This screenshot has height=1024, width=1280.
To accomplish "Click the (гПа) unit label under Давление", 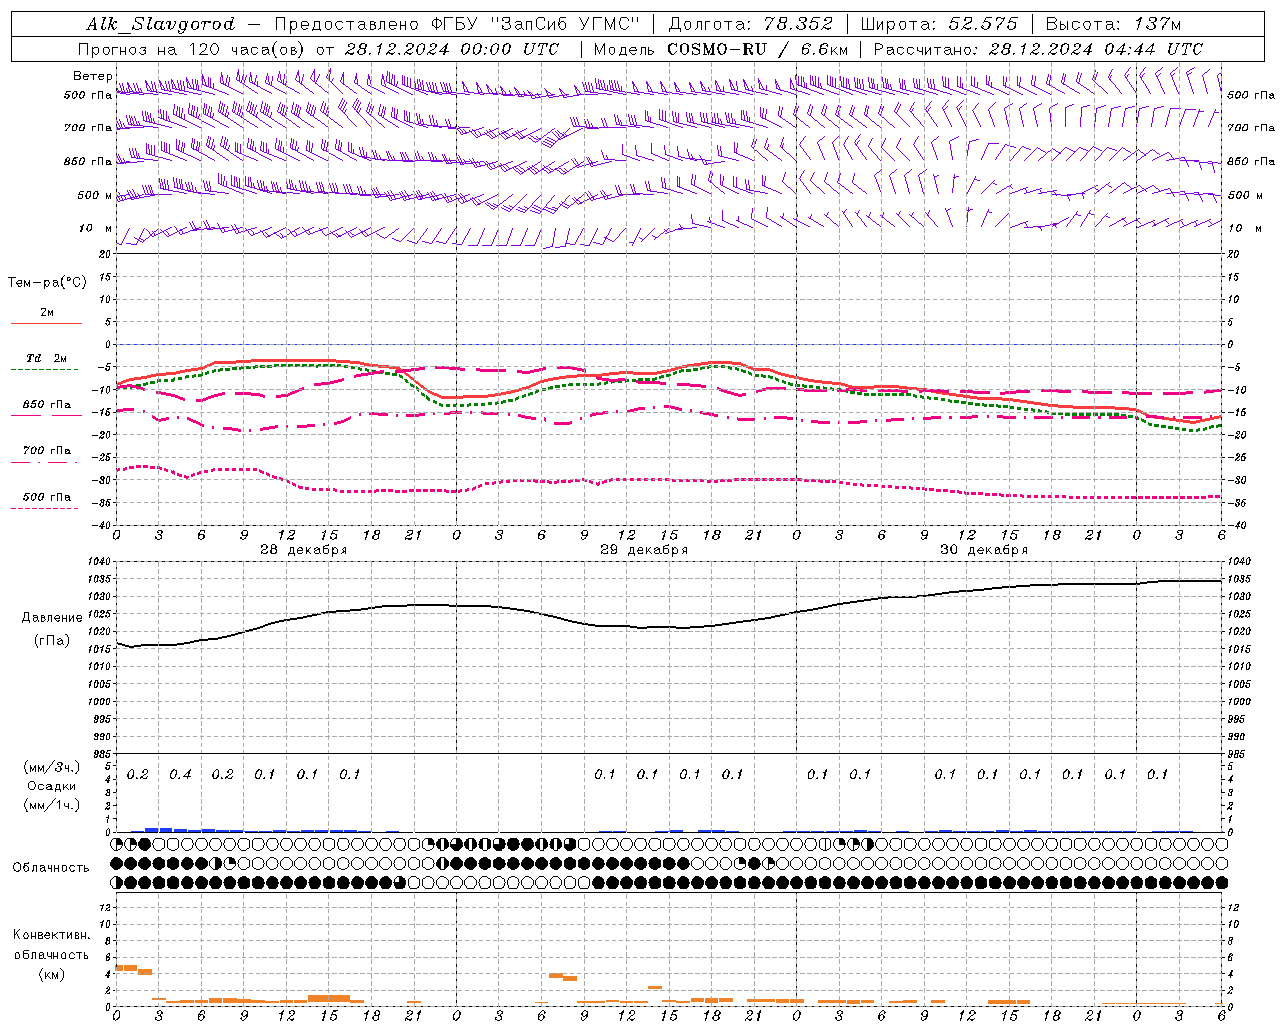I will [52, 640].
